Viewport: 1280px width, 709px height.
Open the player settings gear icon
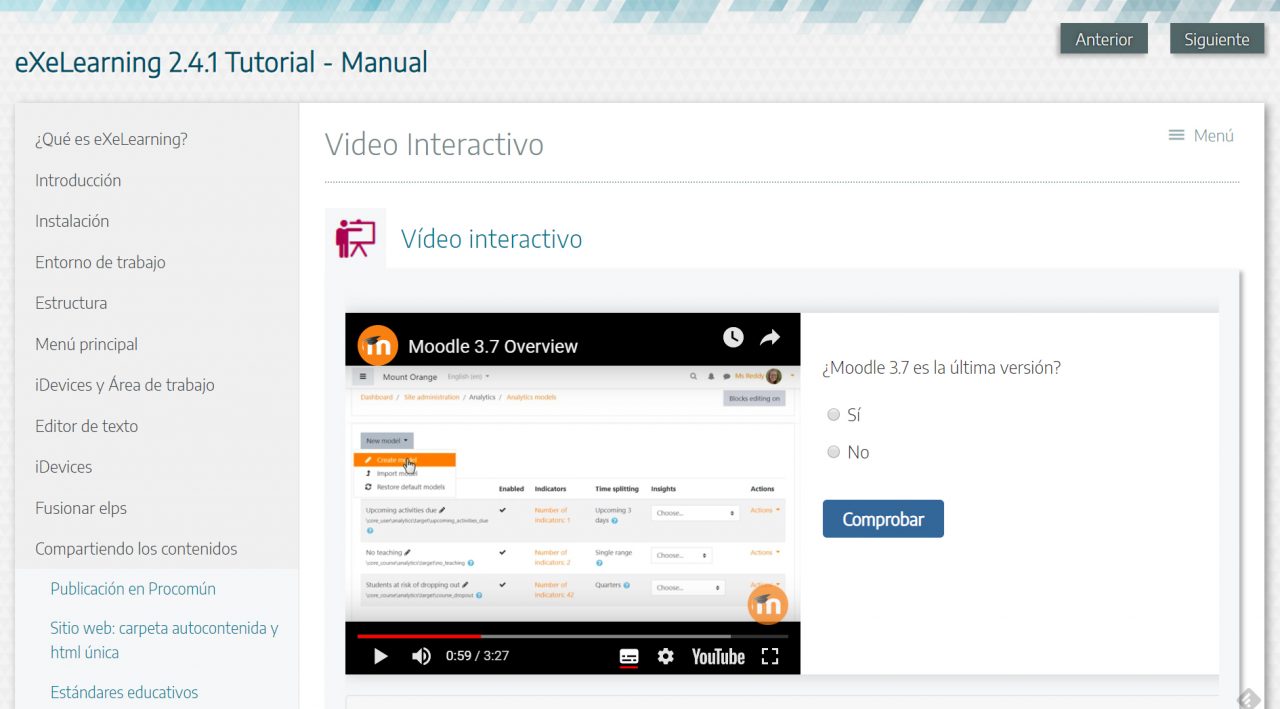tap(665, 657)
